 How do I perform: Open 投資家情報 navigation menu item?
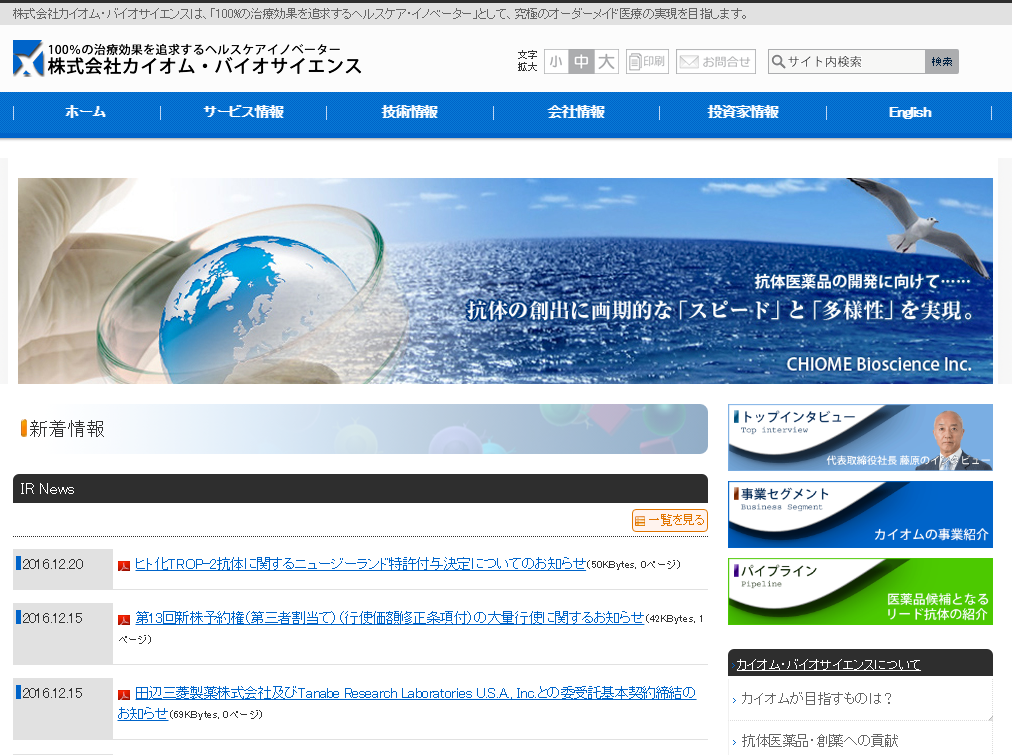[x=743, y=112]
